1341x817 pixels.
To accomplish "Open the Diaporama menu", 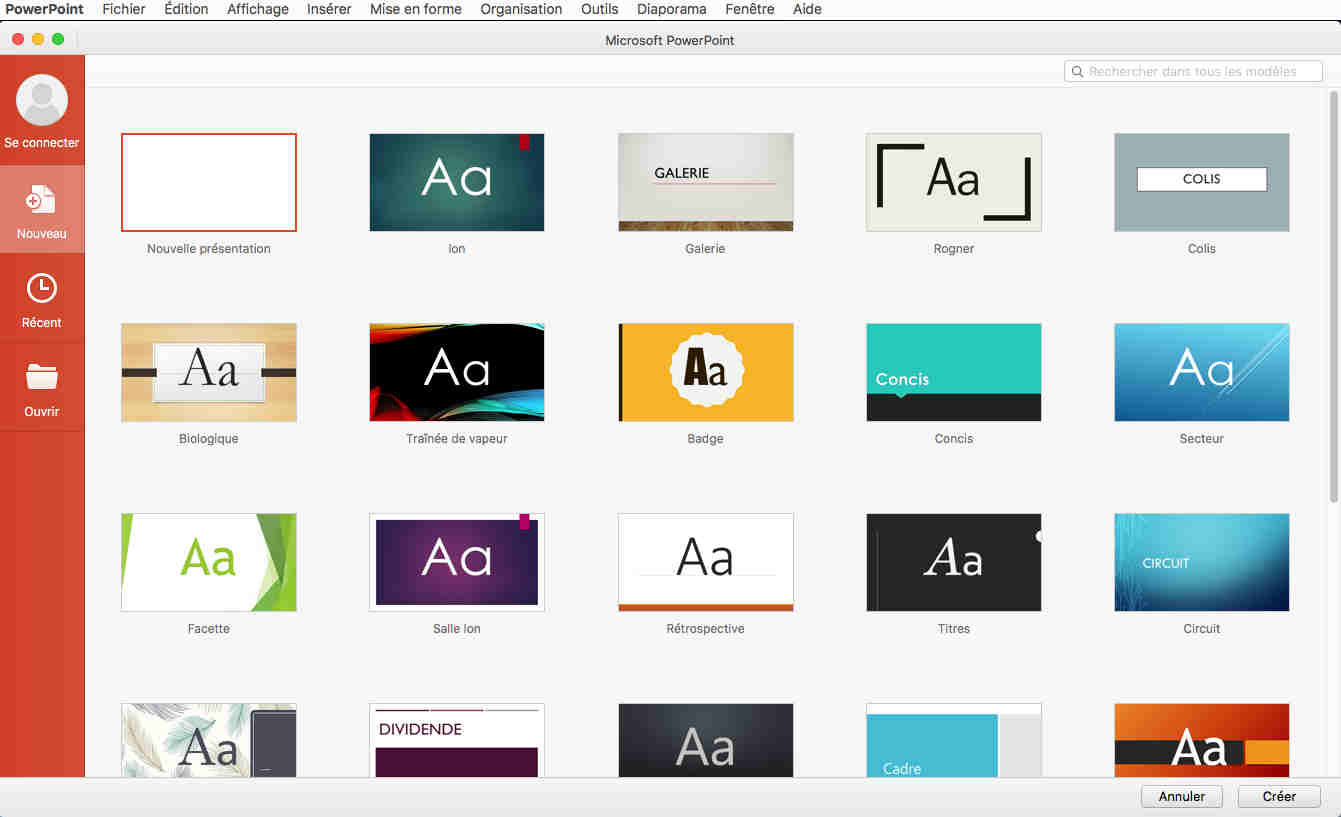I will point(671,9).
